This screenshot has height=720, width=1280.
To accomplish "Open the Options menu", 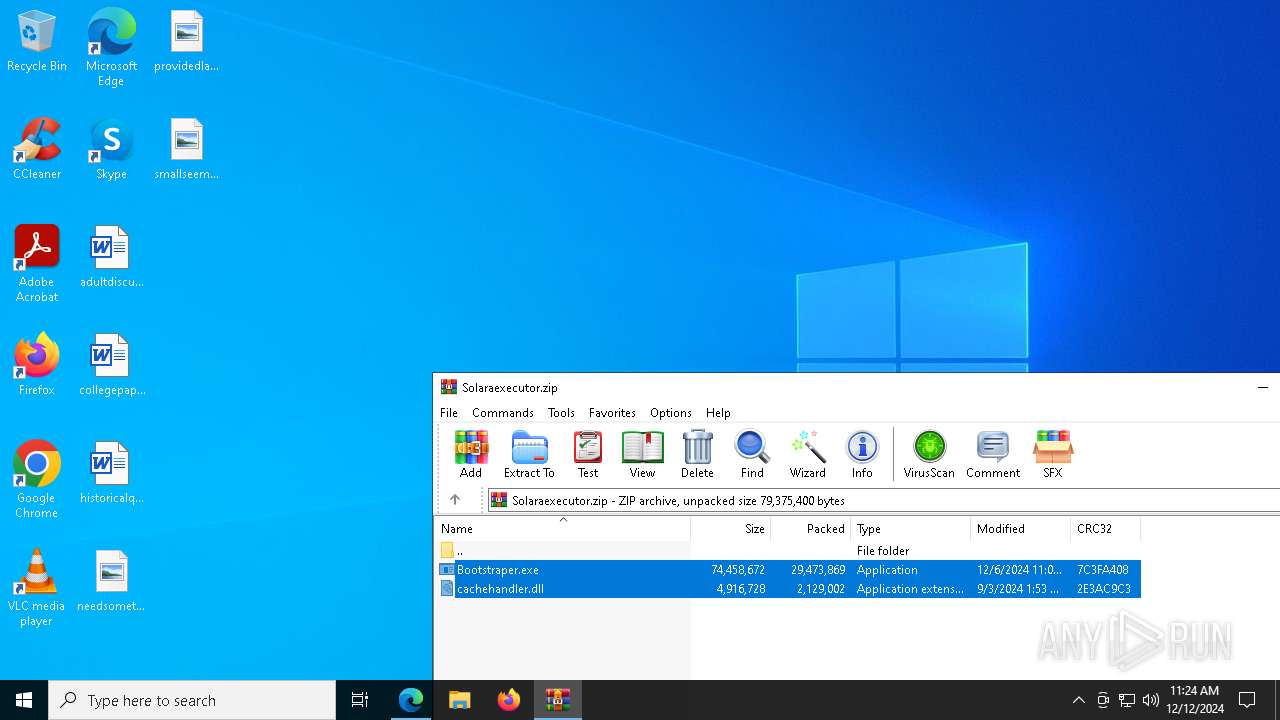I will (x=671, y=413).
